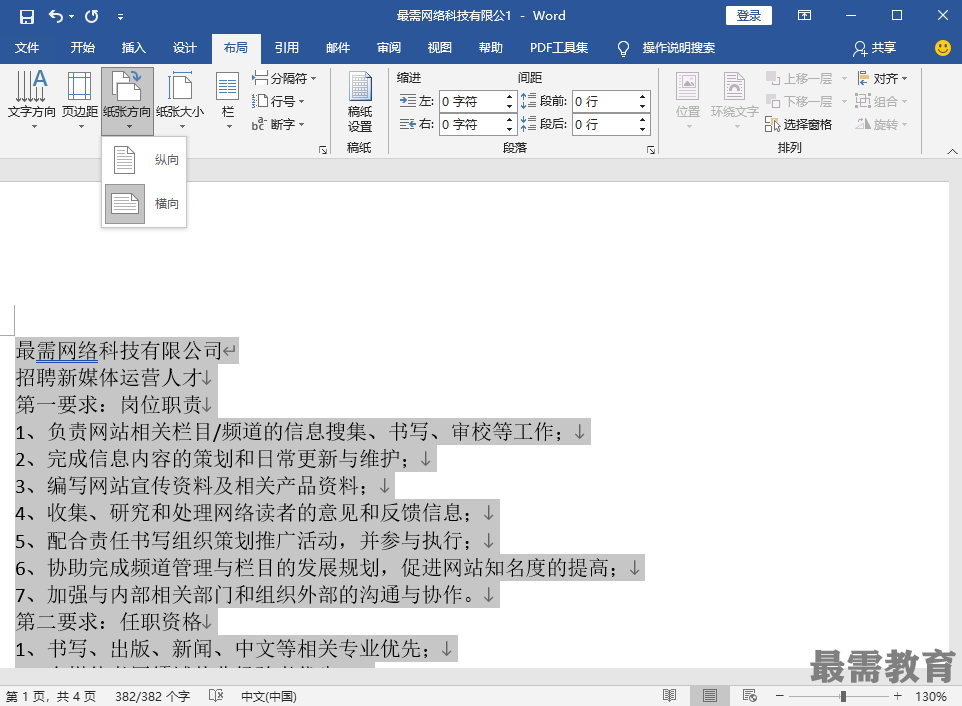Open the 段落 paragraph dialog launcher
The width and height of the screenshot is (962, 706).
pyautogui.click(x=651, y=150)
